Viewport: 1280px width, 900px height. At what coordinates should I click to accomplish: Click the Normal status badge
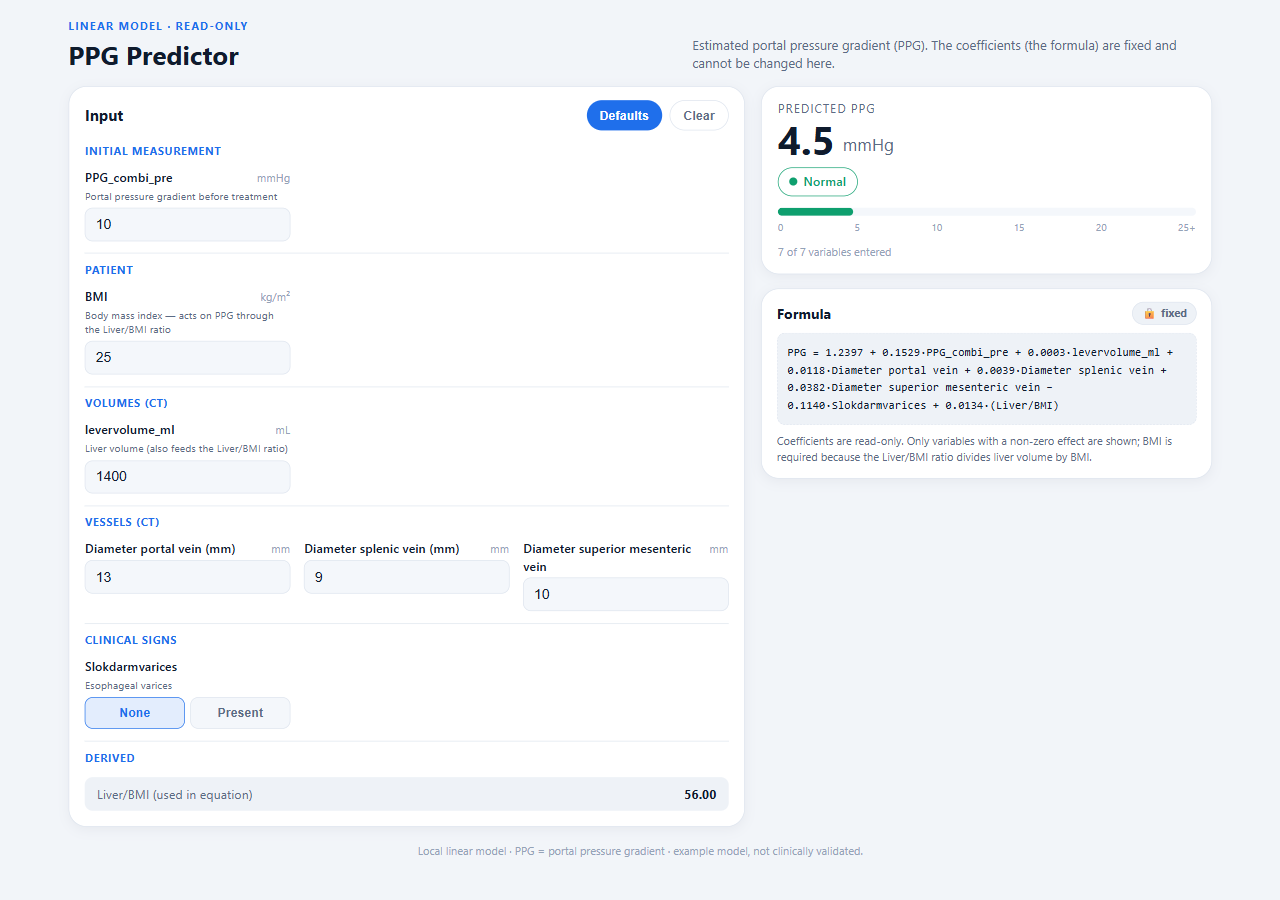click(818, 182)
